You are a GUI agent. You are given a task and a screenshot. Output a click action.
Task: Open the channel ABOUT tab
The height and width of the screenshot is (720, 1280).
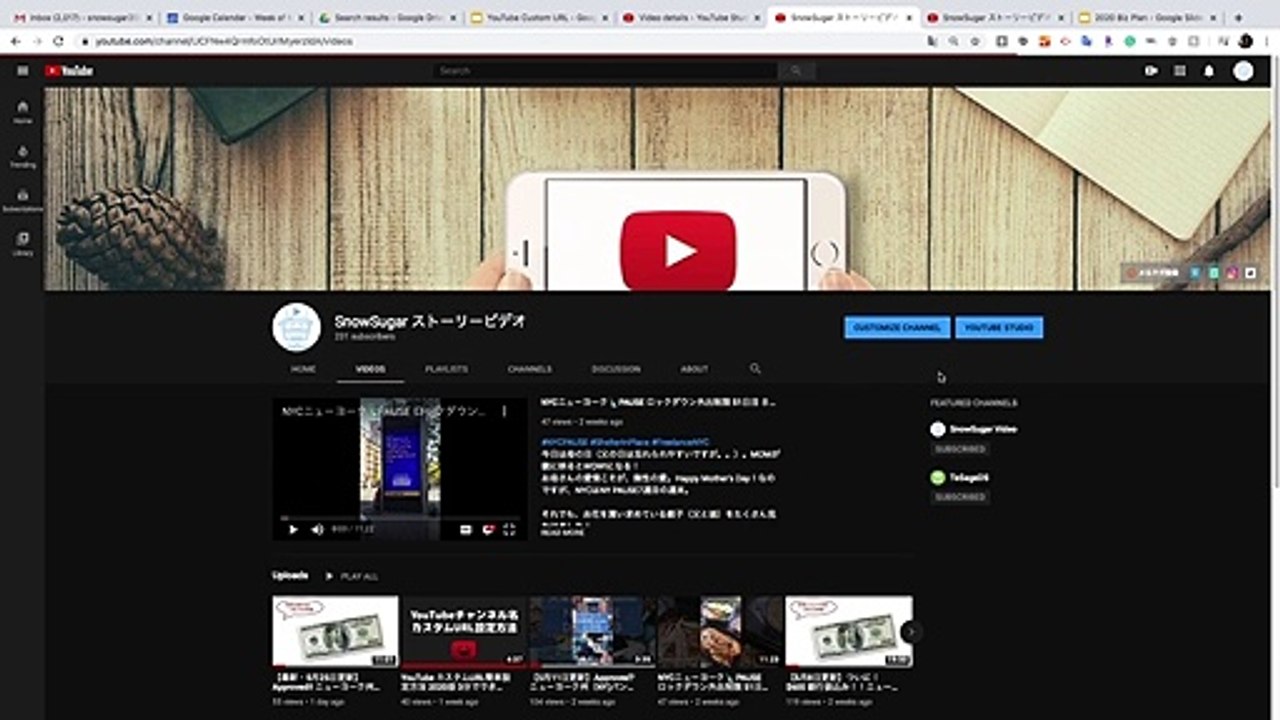[694, 369]
